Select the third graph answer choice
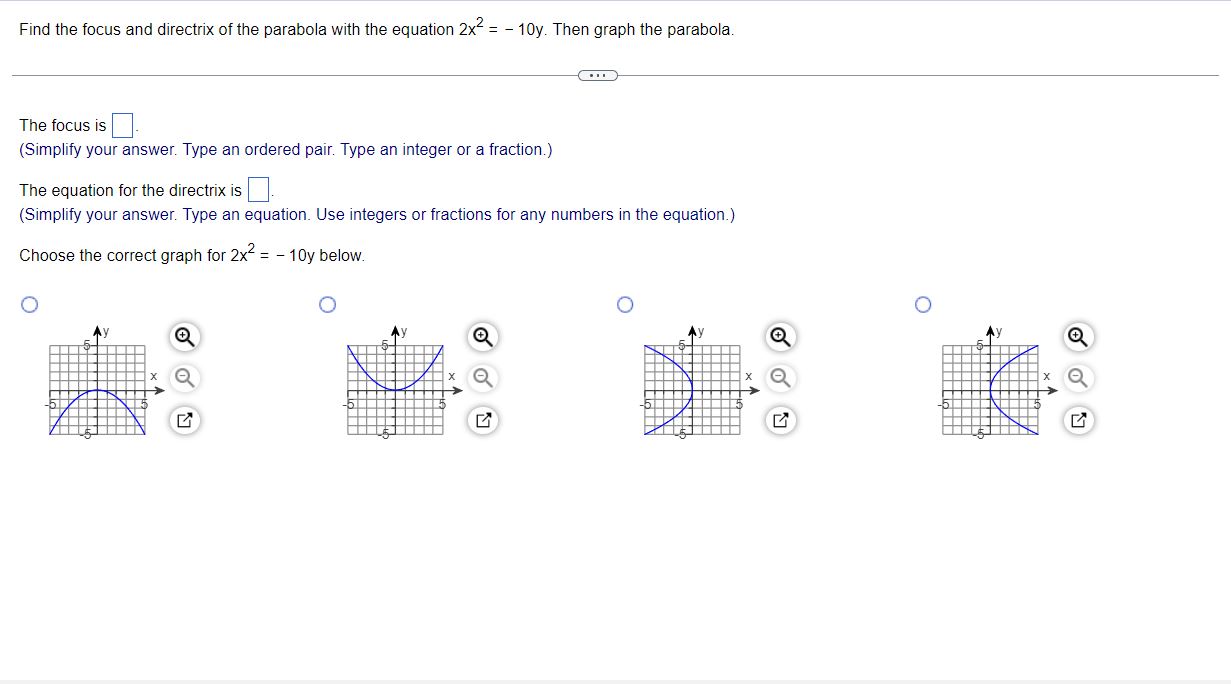1231x684 pixels. tap(624, 304)
